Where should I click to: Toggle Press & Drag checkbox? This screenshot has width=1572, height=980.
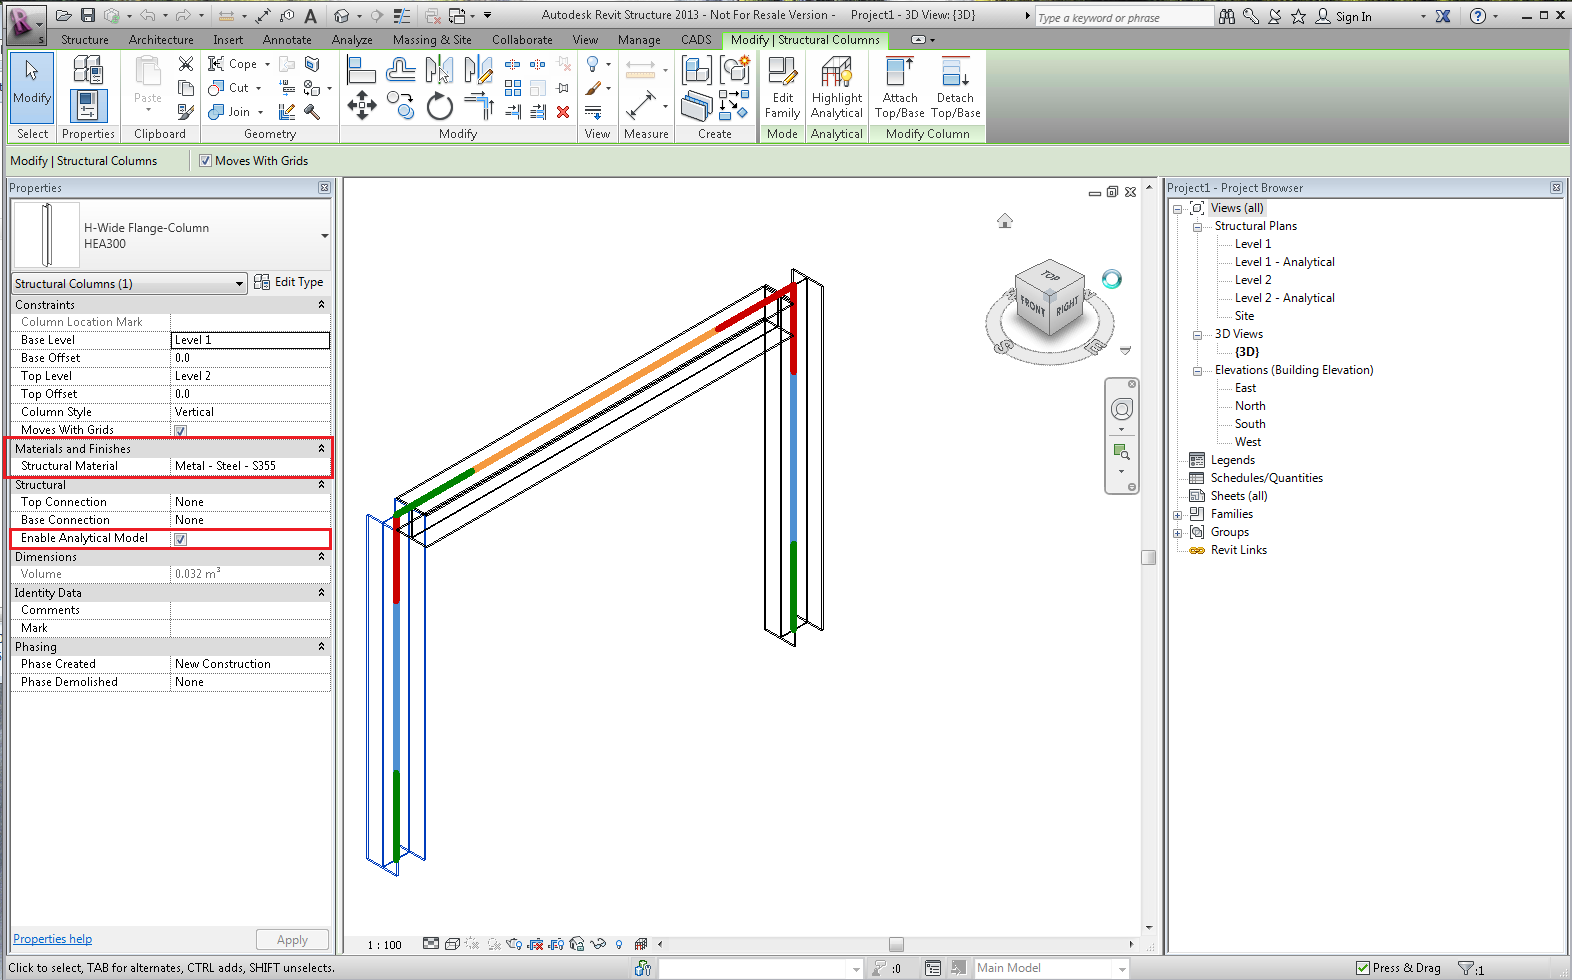pos(1363,968)
